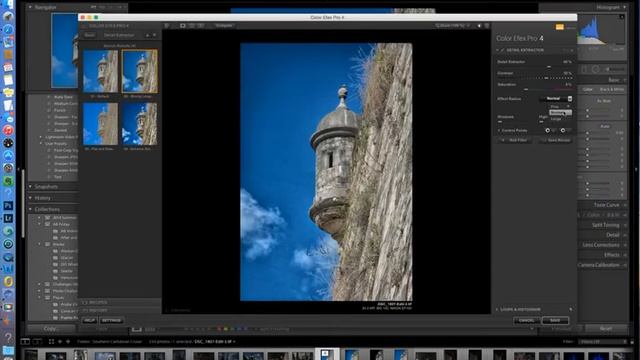Open Lightroom from the Dock
640x360 pixels.
(x=8, y=218)
